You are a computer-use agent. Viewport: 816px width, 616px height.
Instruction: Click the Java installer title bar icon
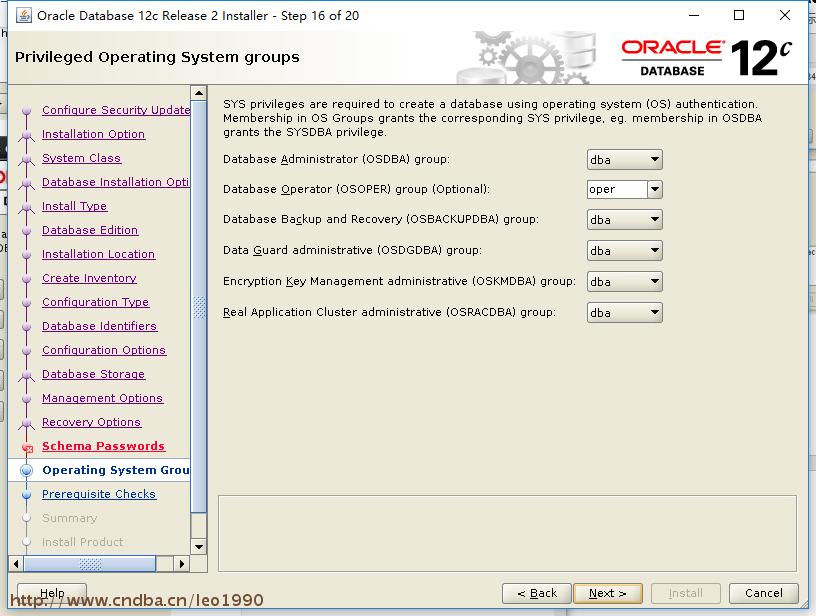coord(23,16)
